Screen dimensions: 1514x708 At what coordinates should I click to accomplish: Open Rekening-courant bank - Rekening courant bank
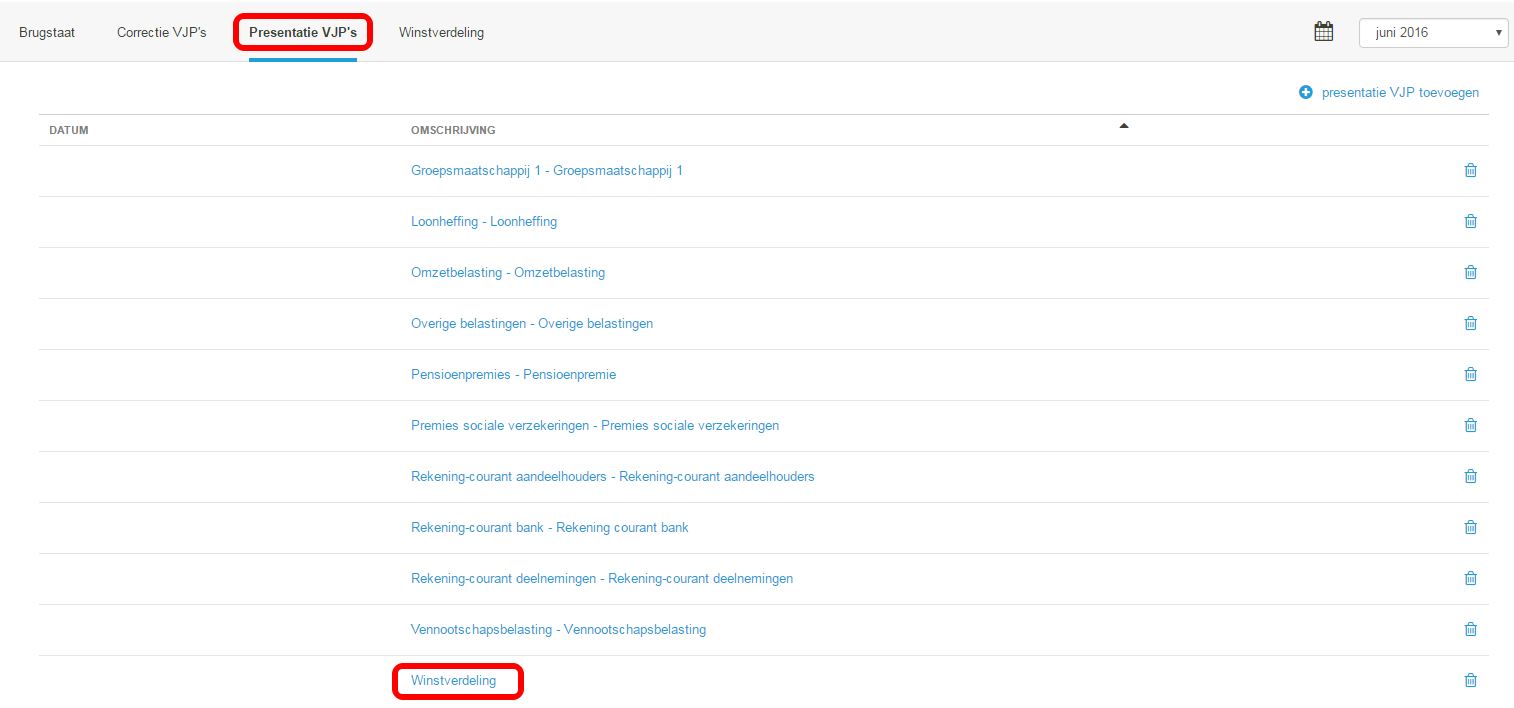coord(550,527)
